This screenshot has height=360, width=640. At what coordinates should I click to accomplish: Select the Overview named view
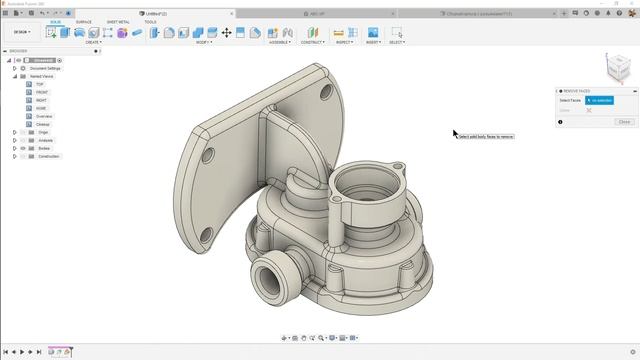point(44,116)
